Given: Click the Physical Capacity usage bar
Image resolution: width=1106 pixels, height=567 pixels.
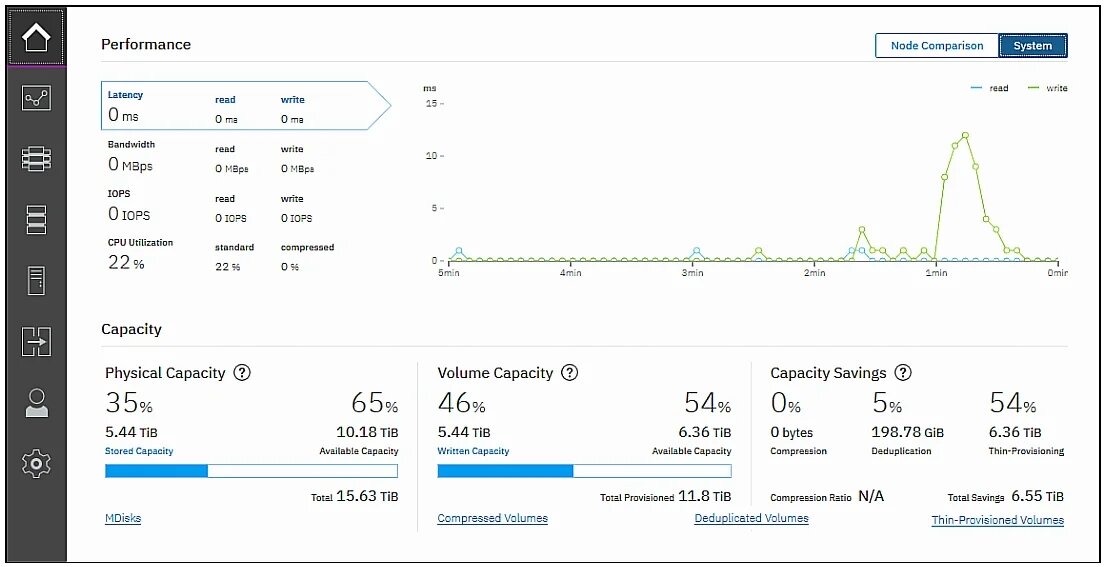Looking at the screenshot, I should point(251,471).
